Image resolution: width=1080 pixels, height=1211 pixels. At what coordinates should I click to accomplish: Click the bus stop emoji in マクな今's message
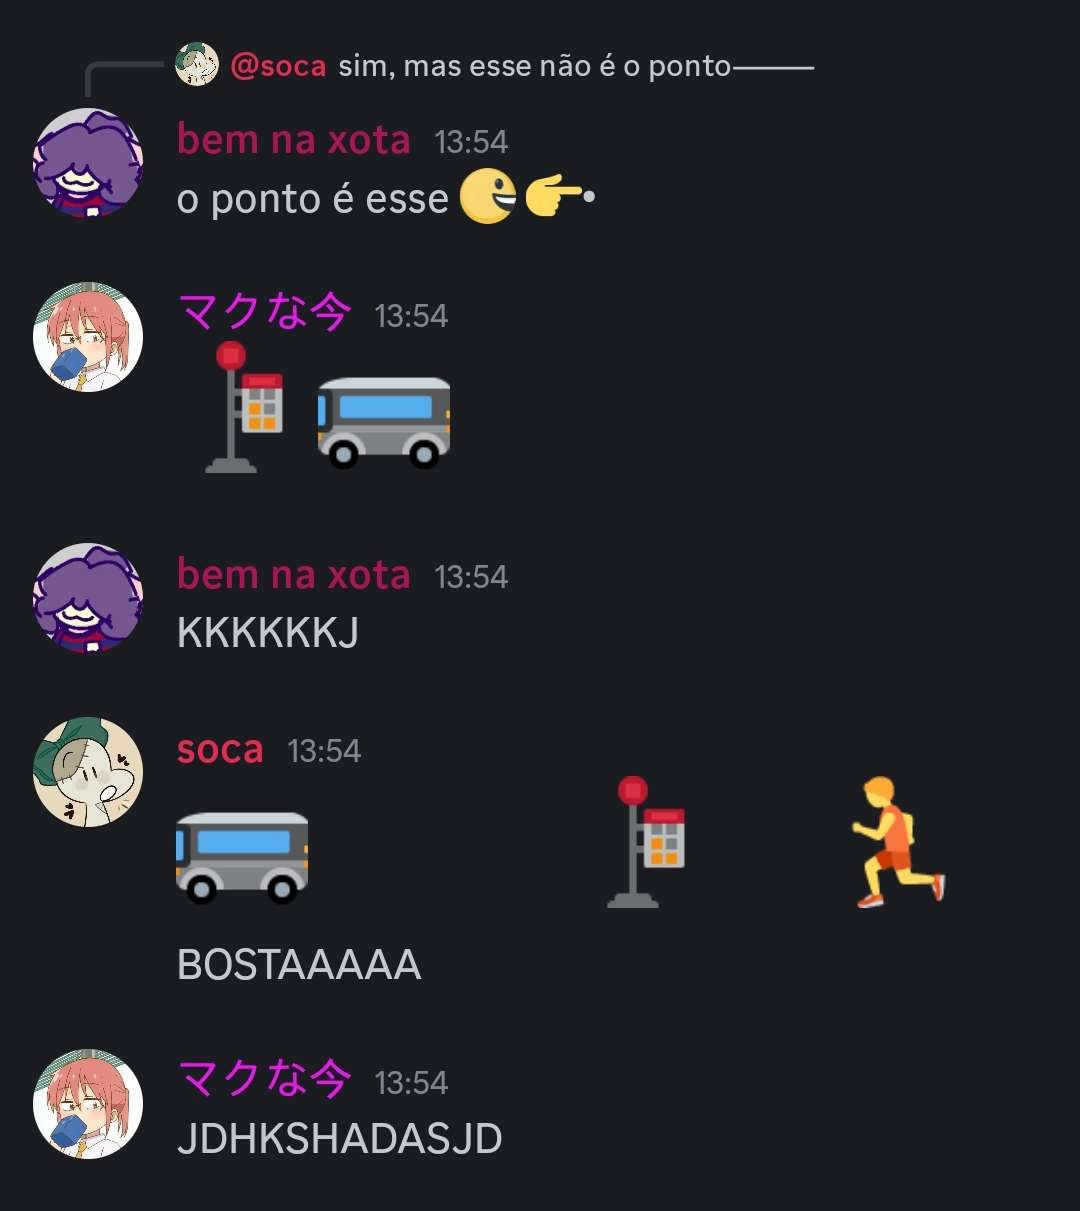pyautogui.click(x=244, y=406)
